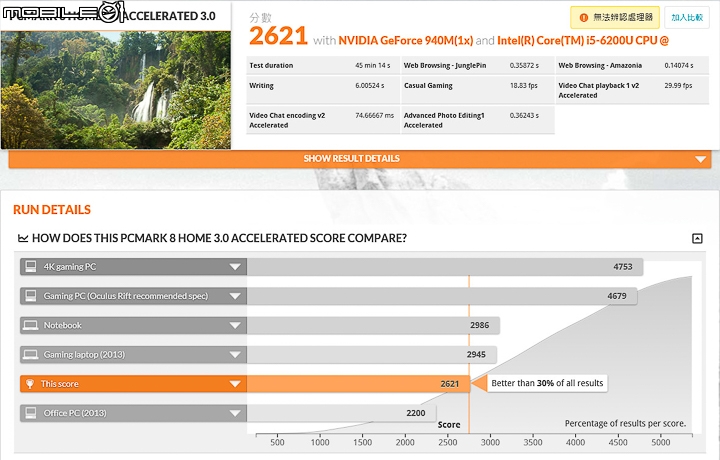The height and width of the screenshot is (460, 720).
Task: Click the warning icon in yellow button
Action: tap(584, 17)
